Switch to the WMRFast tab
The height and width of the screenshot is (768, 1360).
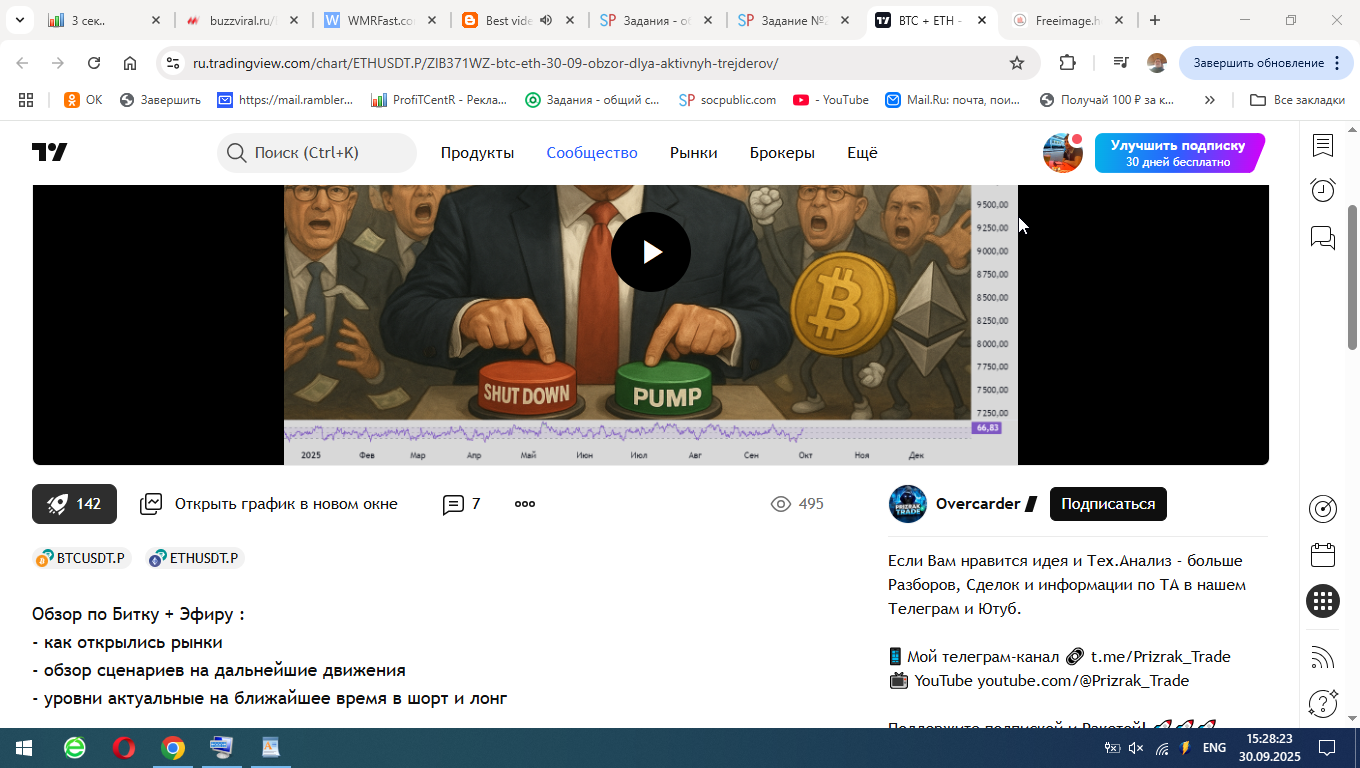pyautogui.click(x=381, y=20)
